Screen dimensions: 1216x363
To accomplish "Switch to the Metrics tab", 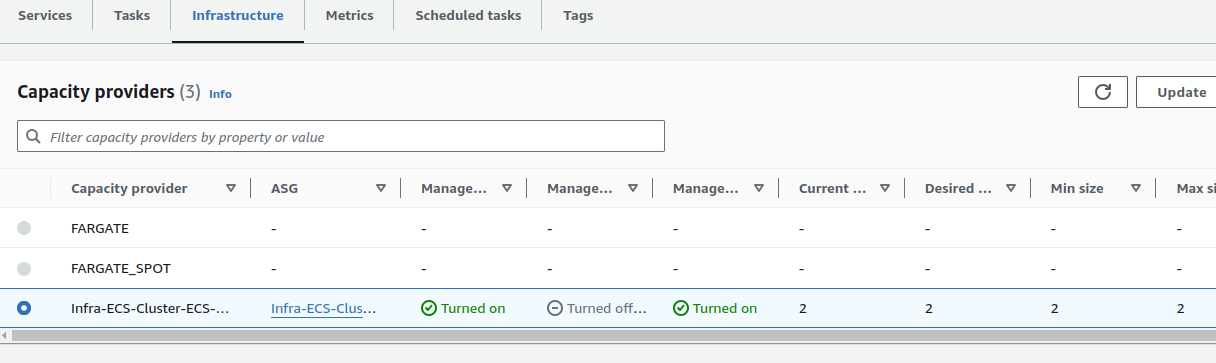I will click(349, 16).
